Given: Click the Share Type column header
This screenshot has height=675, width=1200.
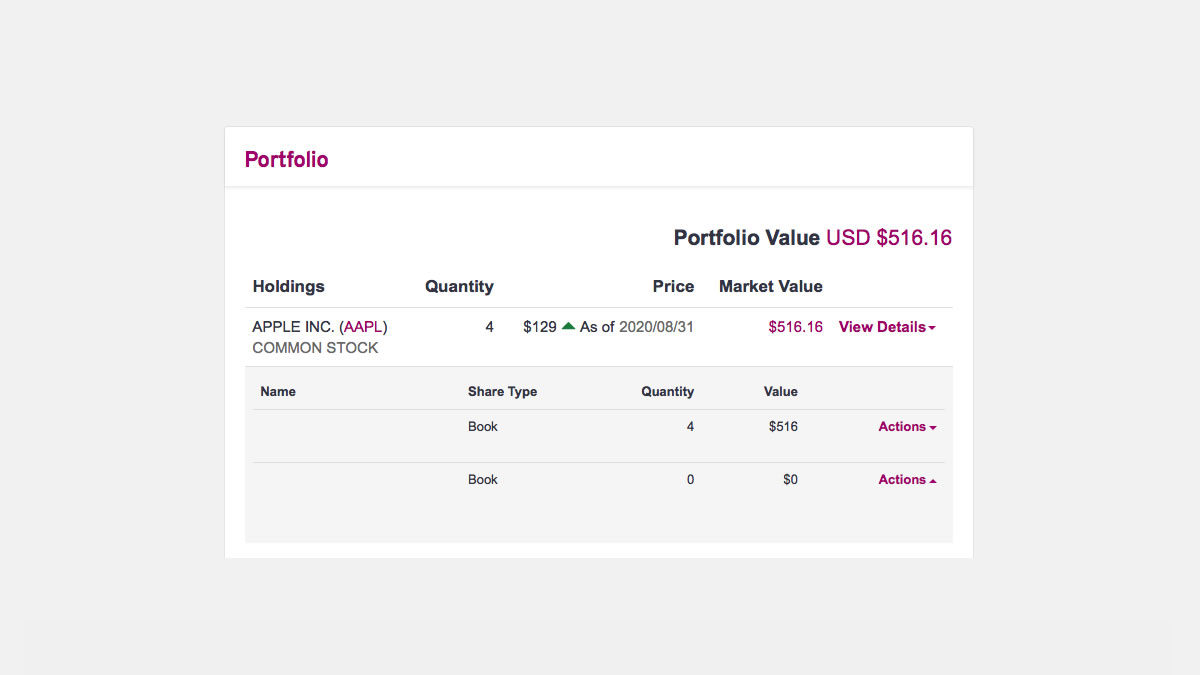Looking at the screenshot, I should 503,392.
